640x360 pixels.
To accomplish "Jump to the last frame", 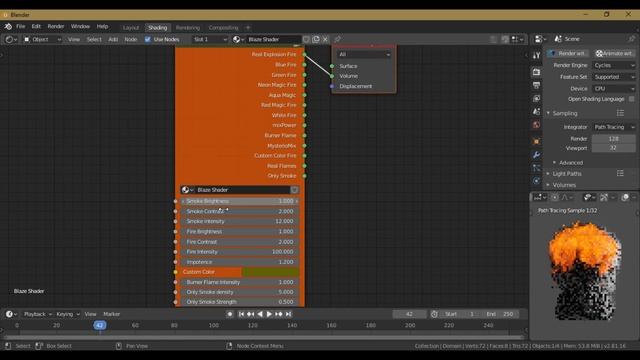I will [x=289, y=314].
